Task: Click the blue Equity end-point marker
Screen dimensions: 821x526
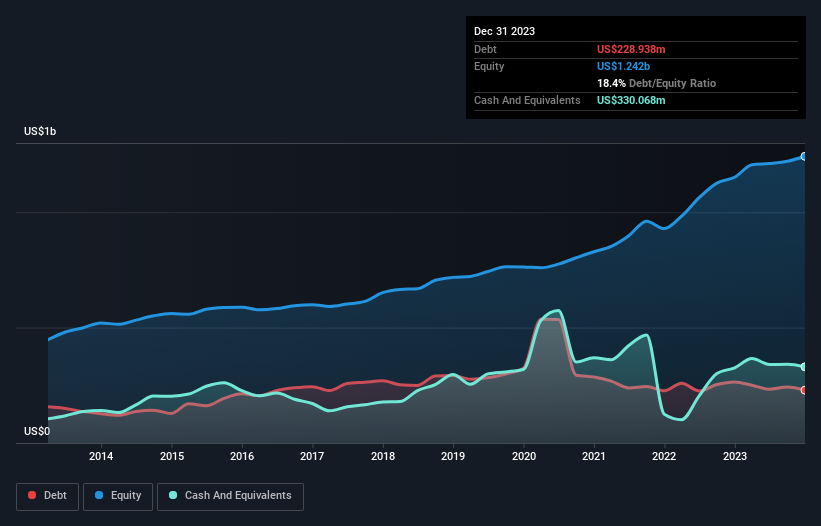Action: coord(804,156)
